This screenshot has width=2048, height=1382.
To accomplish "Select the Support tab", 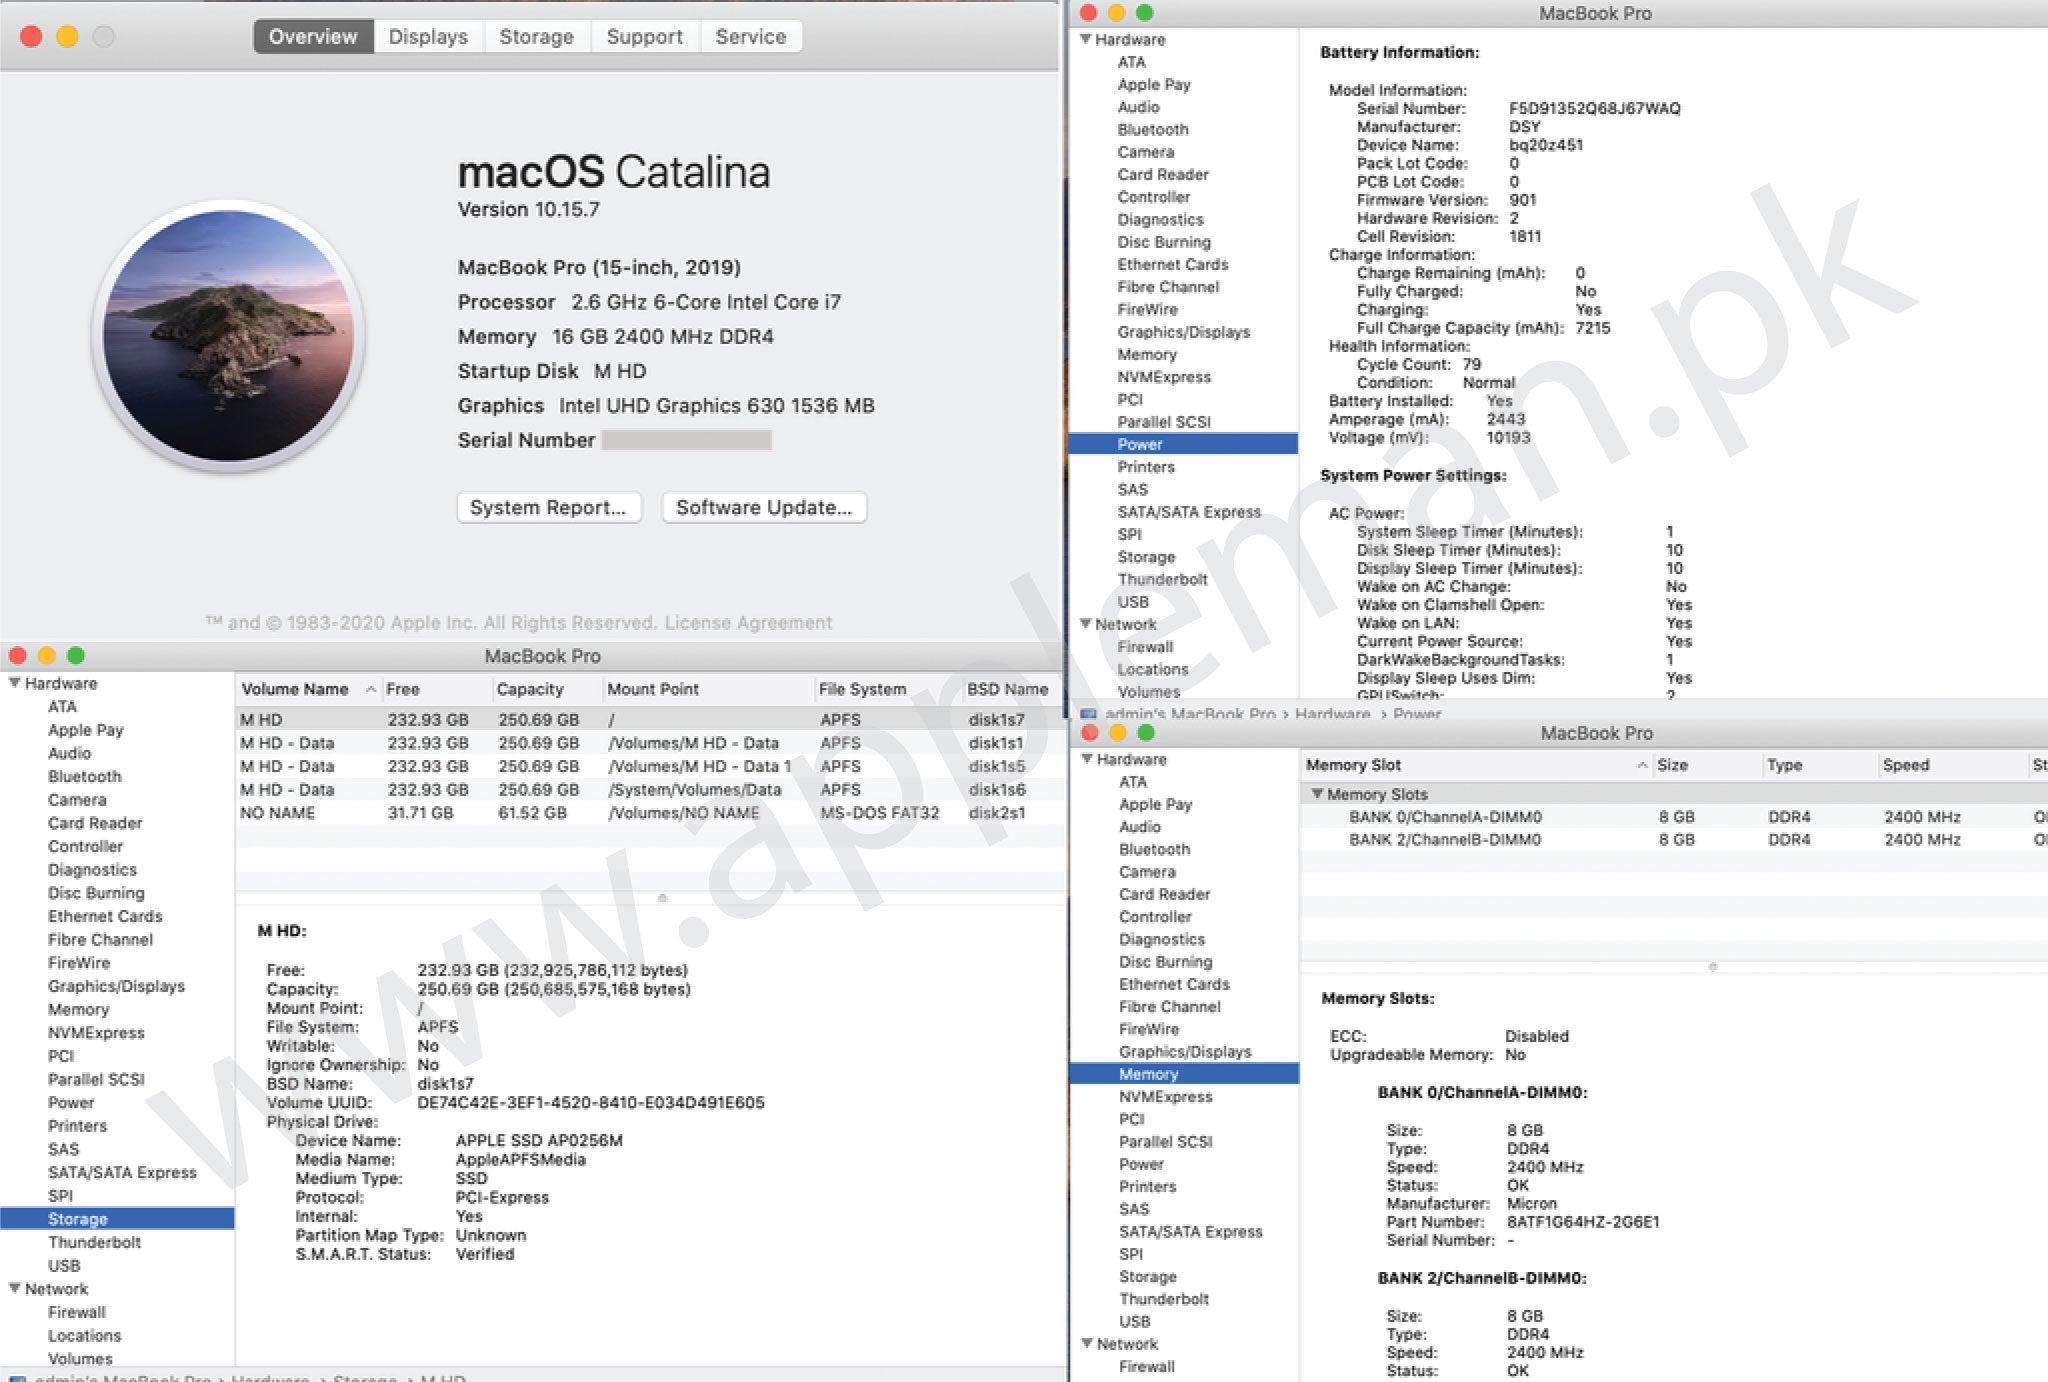I will point(645,37).
